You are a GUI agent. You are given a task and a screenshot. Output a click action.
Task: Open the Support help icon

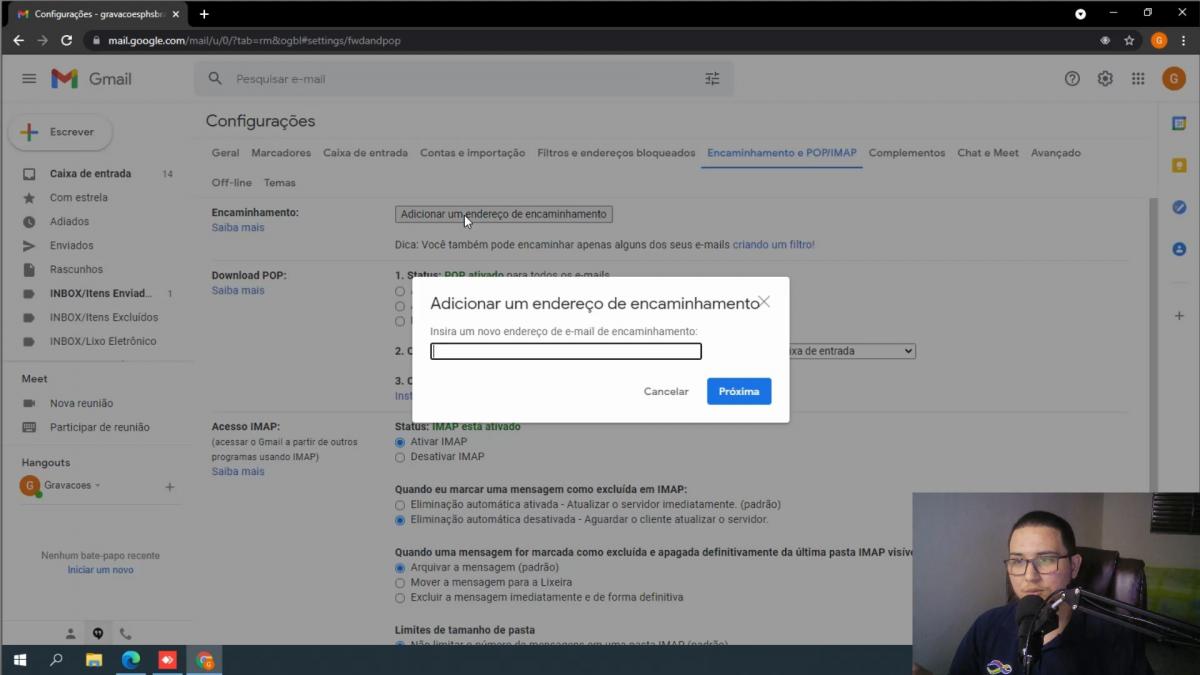coord(1072,79)
